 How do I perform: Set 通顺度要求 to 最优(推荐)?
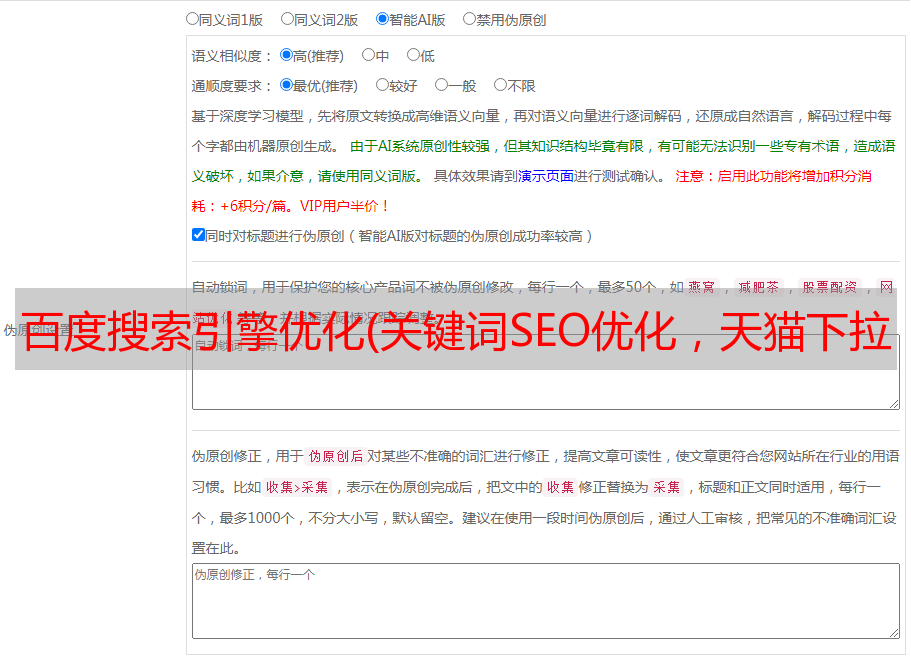click(286, 85)
